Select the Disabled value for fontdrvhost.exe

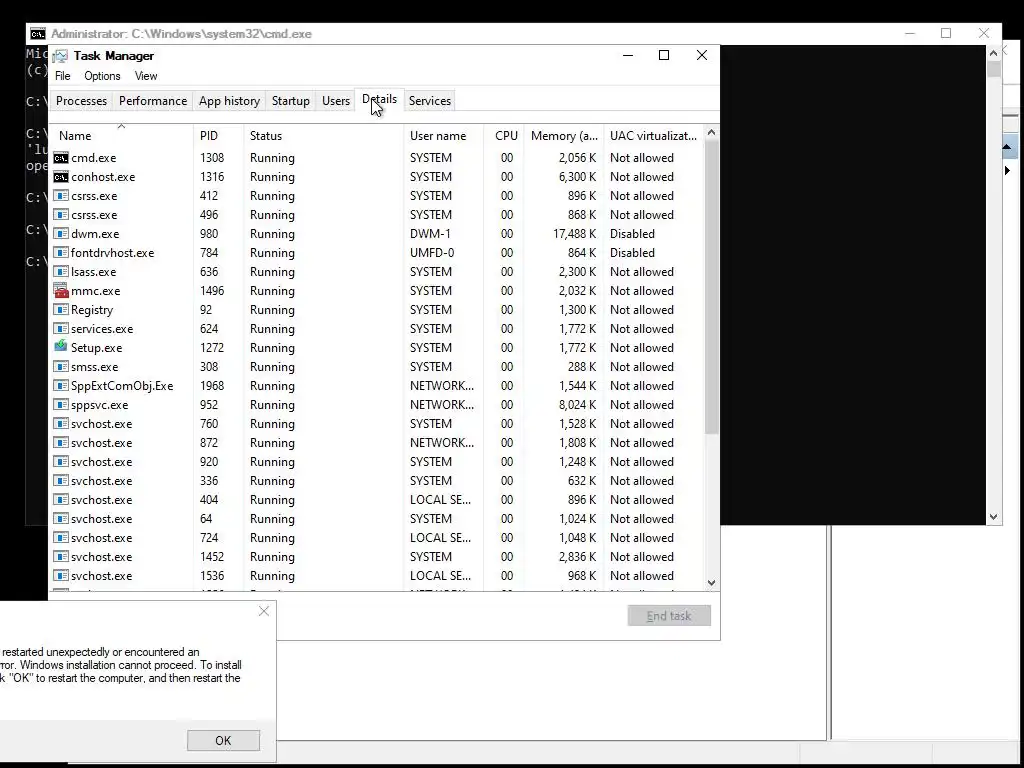coord(632,253)
